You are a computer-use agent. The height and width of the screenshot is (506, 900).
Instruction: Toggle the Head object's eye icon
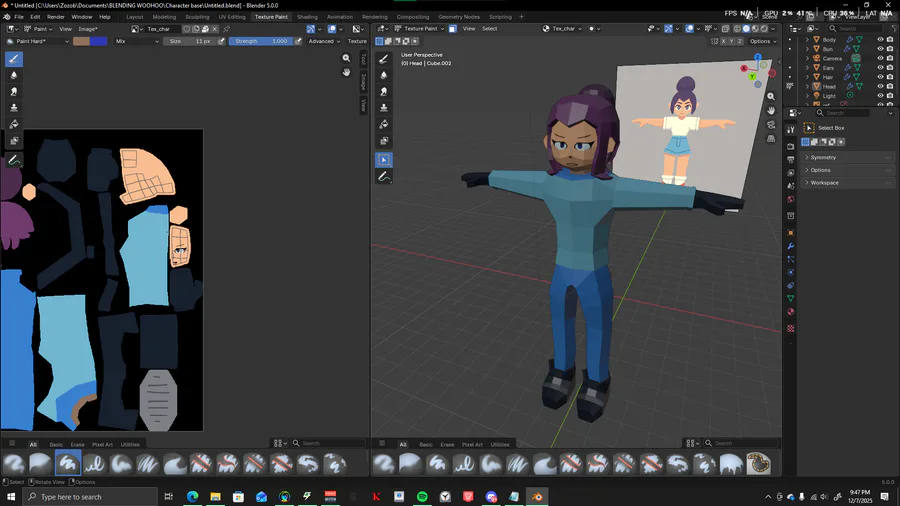coord(880,86)
